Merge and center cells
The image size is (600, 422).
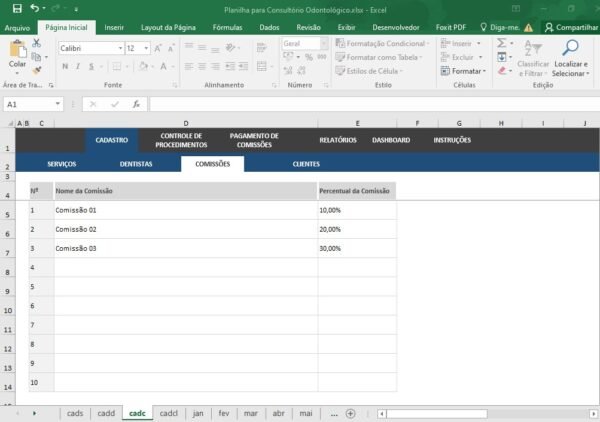click(x=262, y=67)
